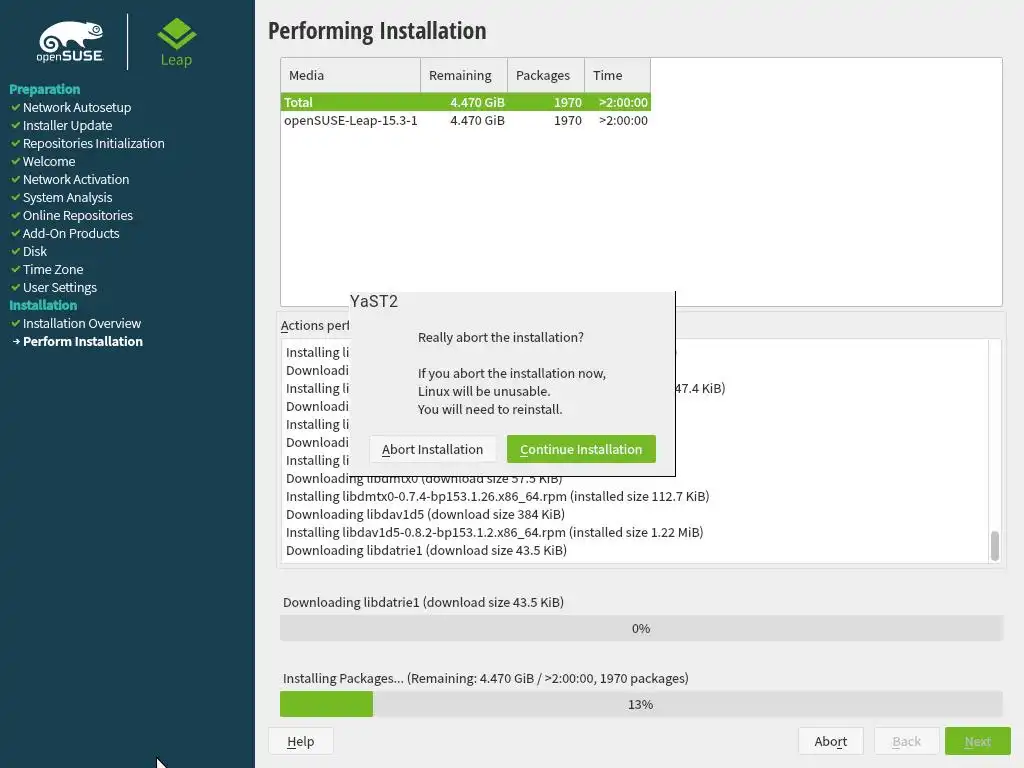Sort by the Packages column header
This screenshot has width=1024, height=768.
546,75
